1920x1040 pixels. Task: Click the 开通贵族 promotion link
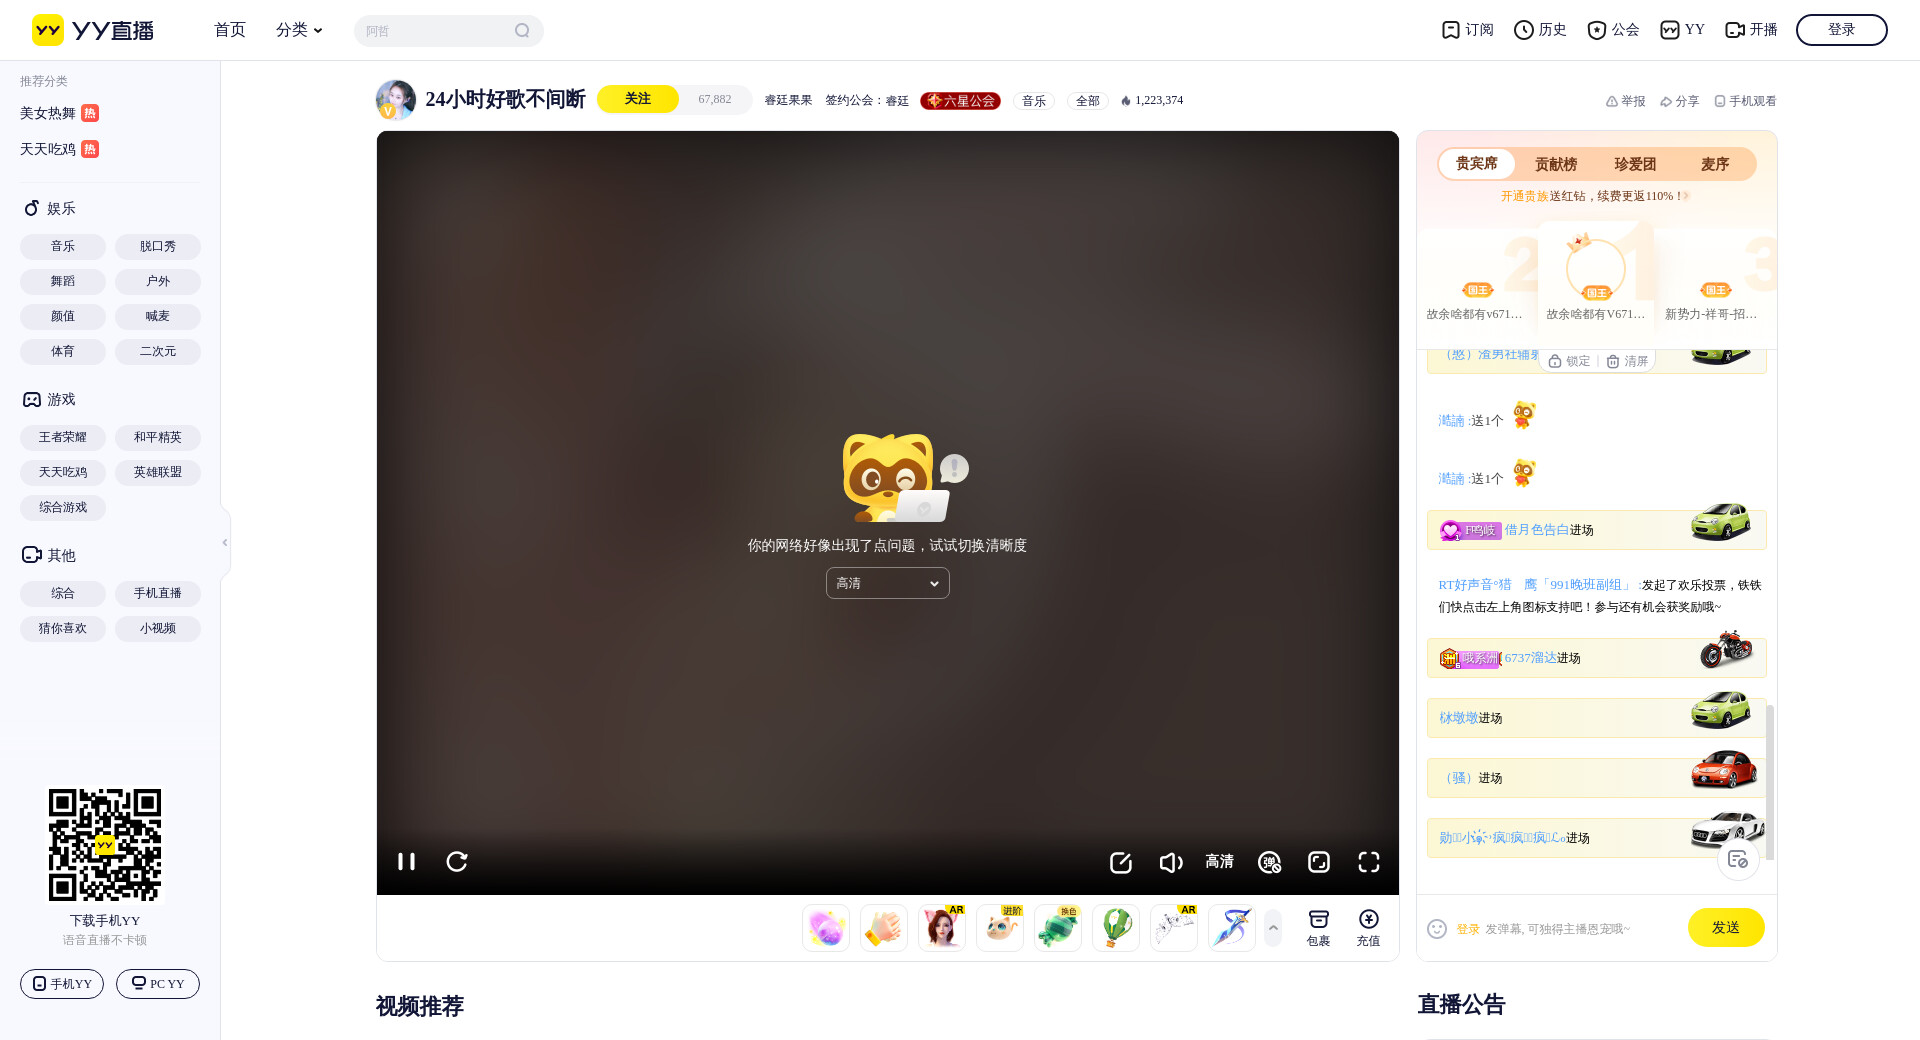pos(1524,196)
